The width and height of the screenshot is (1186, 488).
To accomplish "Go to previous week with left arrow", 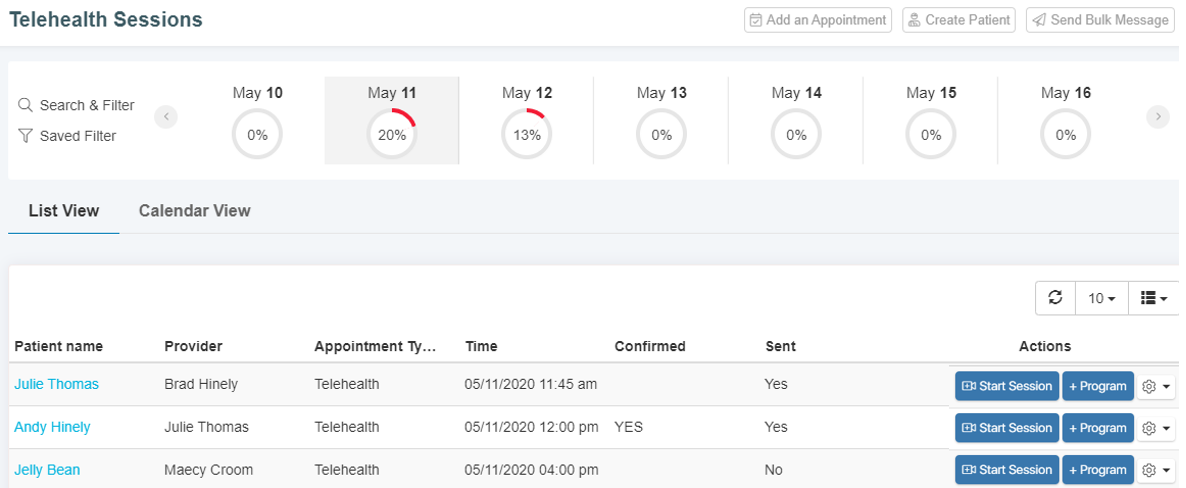I will pyautogui.click(x=166, y=117).
